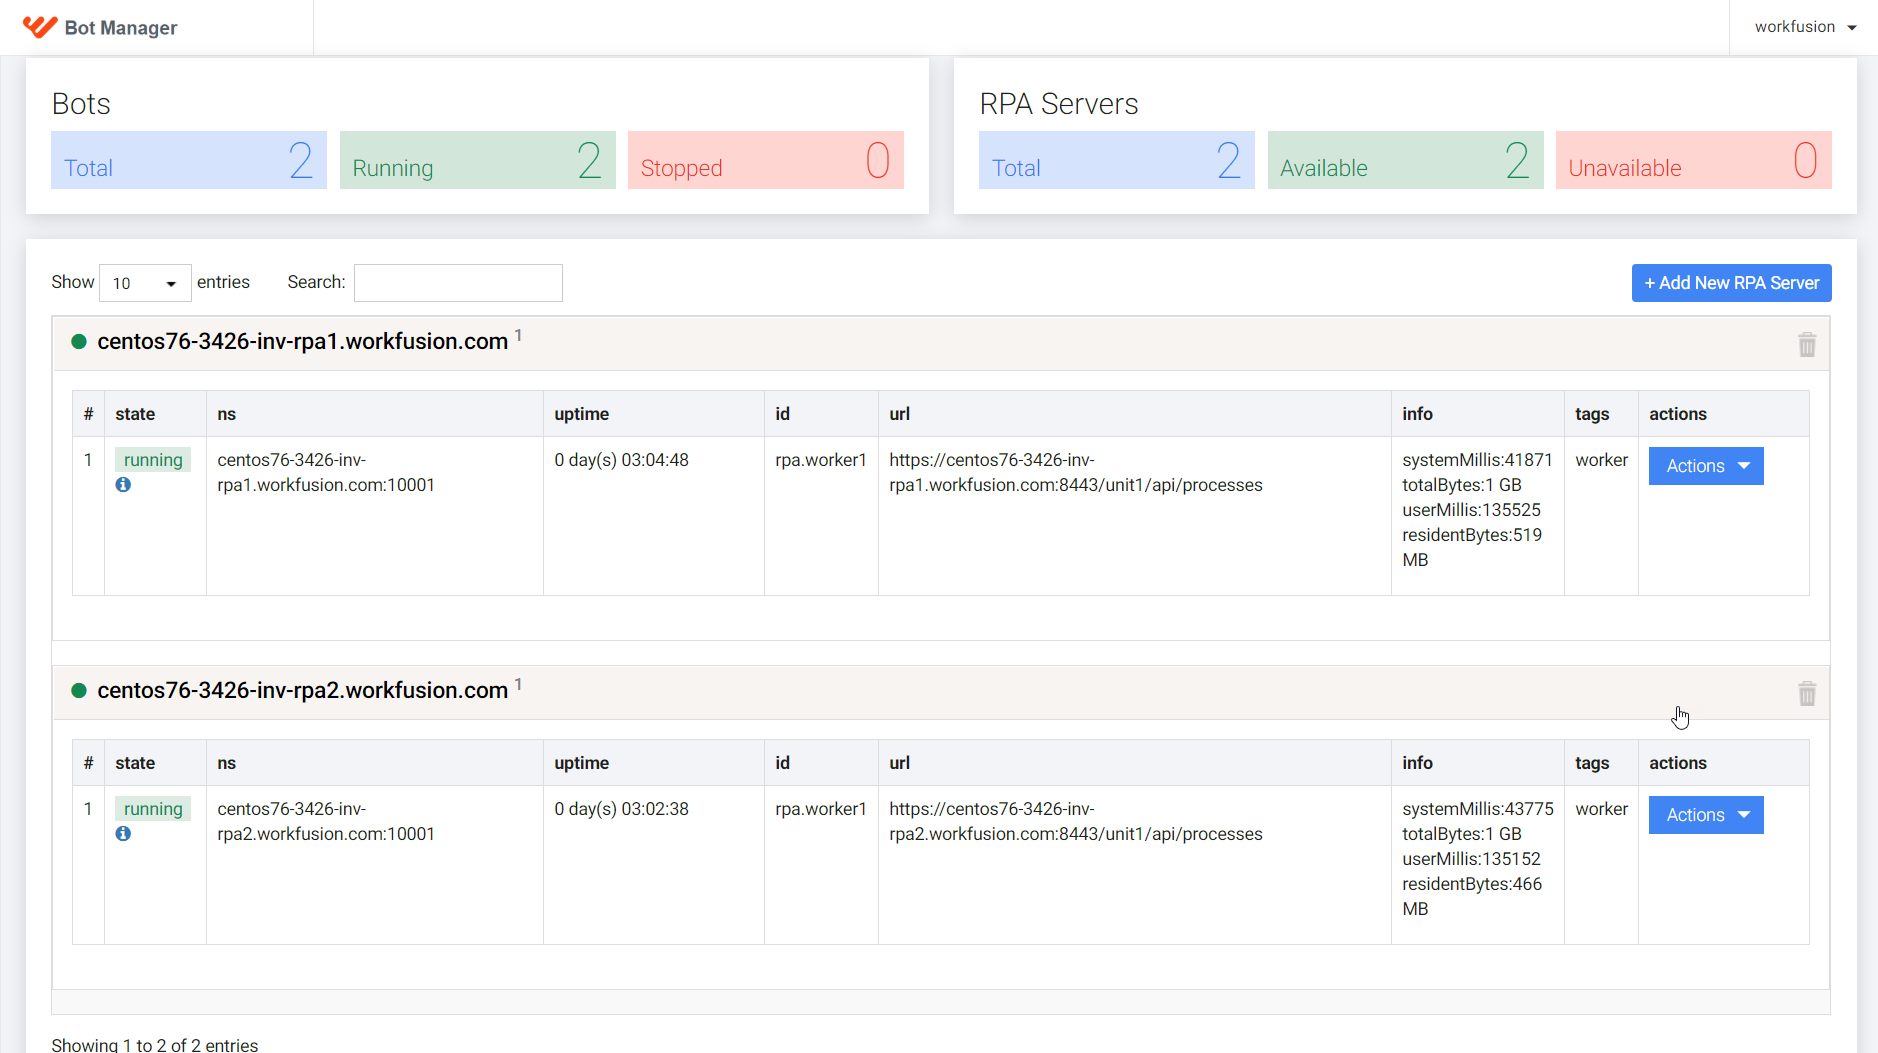
Task: Click rpa.worker1 id in rpa1 table
Action: point(821,460)
